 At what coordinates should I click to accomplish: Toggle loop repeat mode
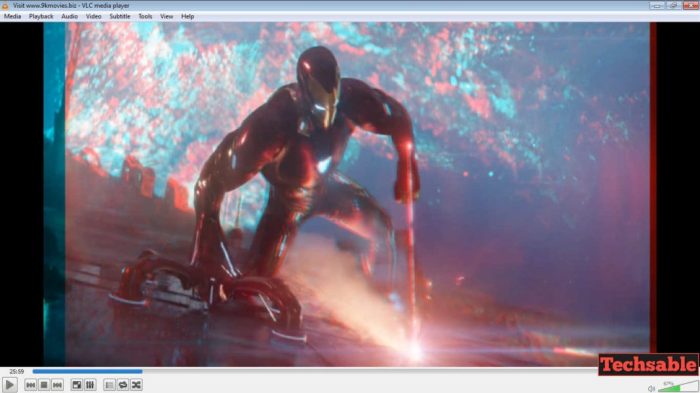pyautogui.click(x=123, y=385)
